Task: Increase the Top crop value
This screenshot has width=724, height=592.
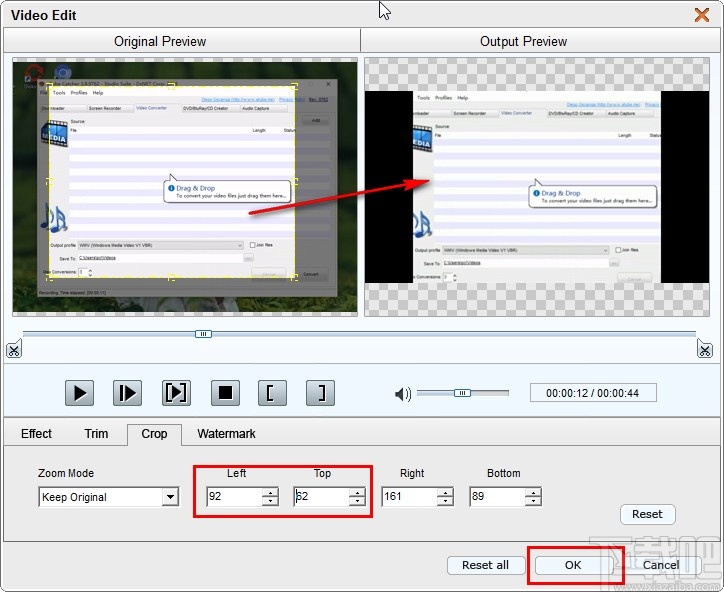Action: pyautogui.click(x=357, y=492)
